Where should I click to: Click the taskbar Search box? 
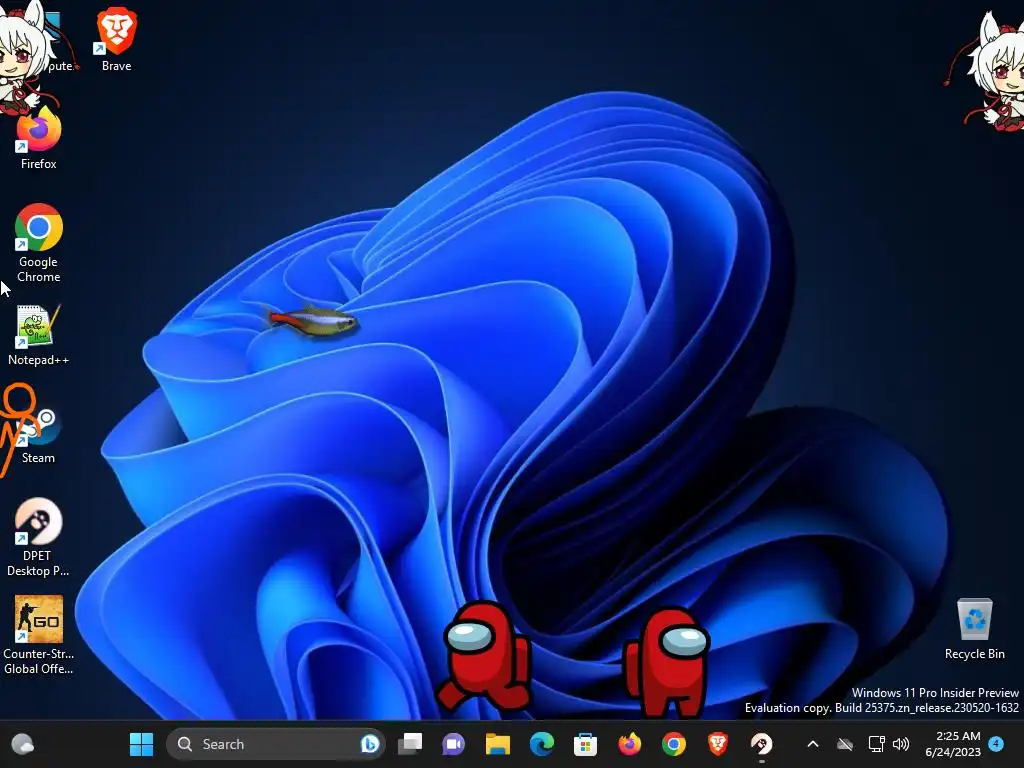[276, 744]
